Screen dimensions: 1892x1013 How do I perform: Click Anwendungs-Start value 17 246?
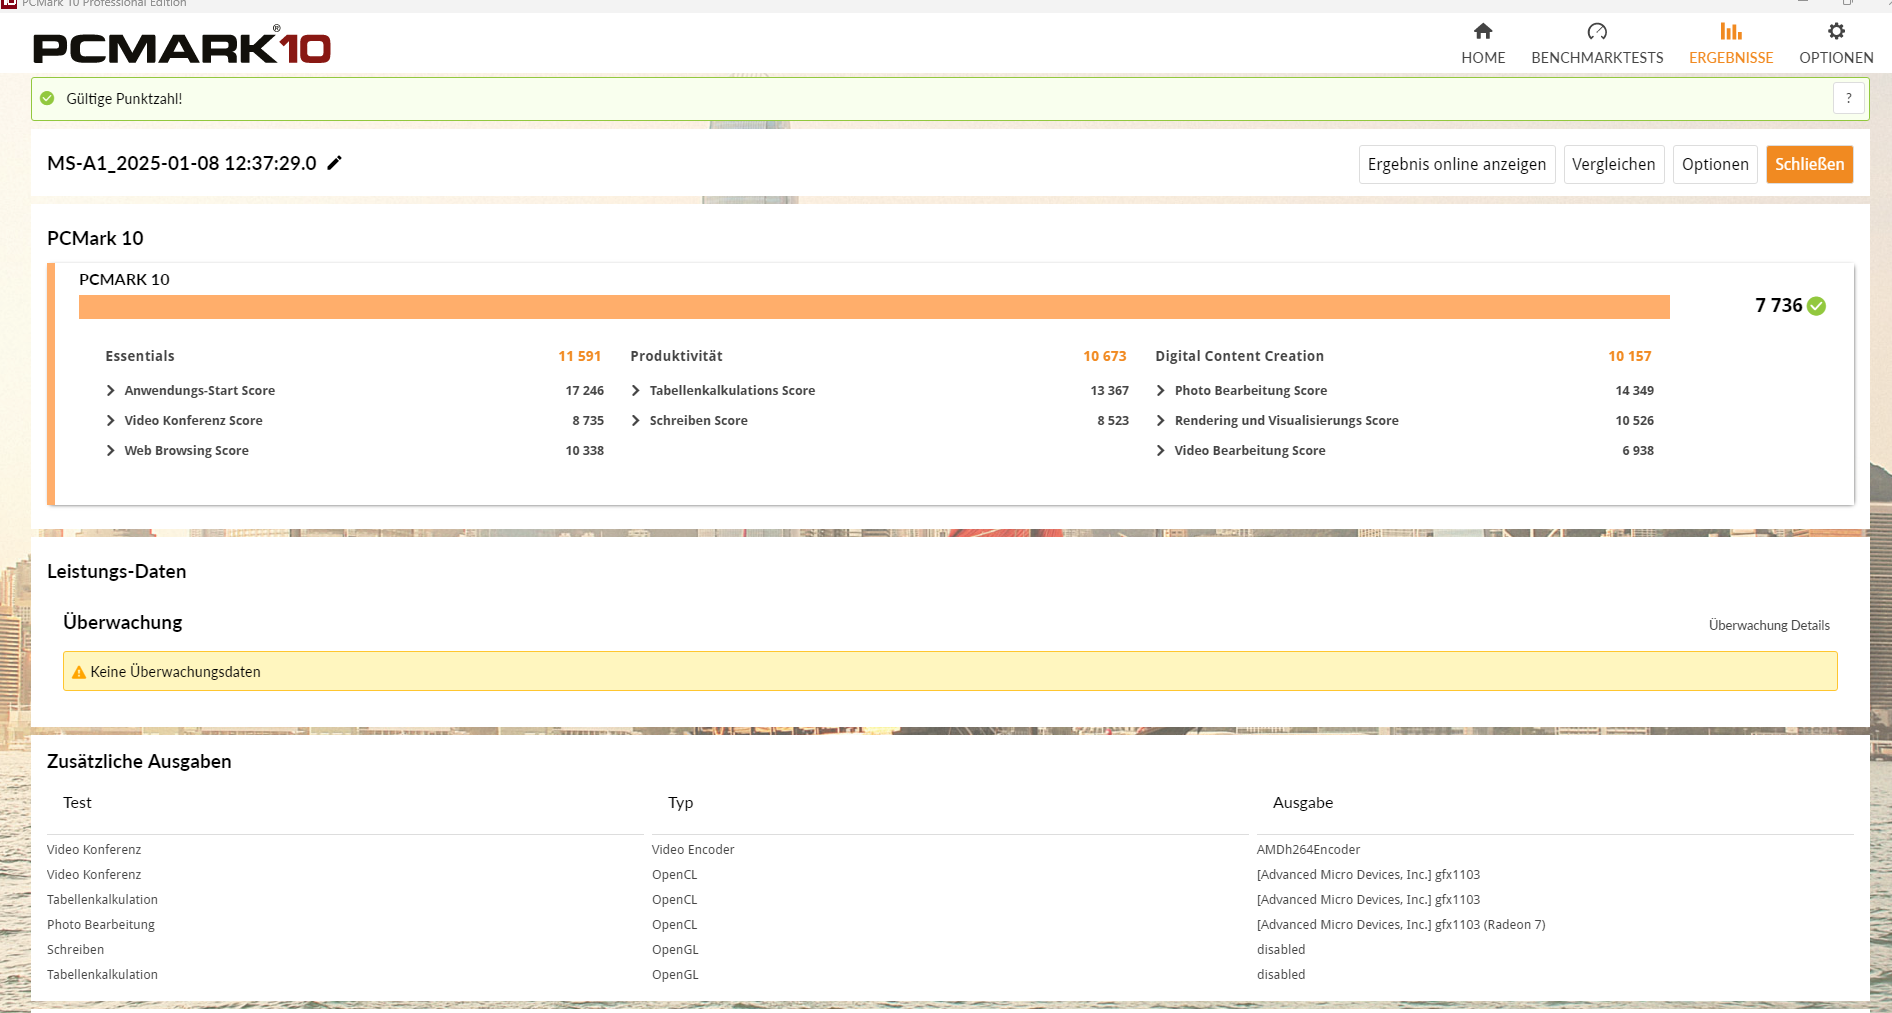pyautogui.click(x=585, y=391)
